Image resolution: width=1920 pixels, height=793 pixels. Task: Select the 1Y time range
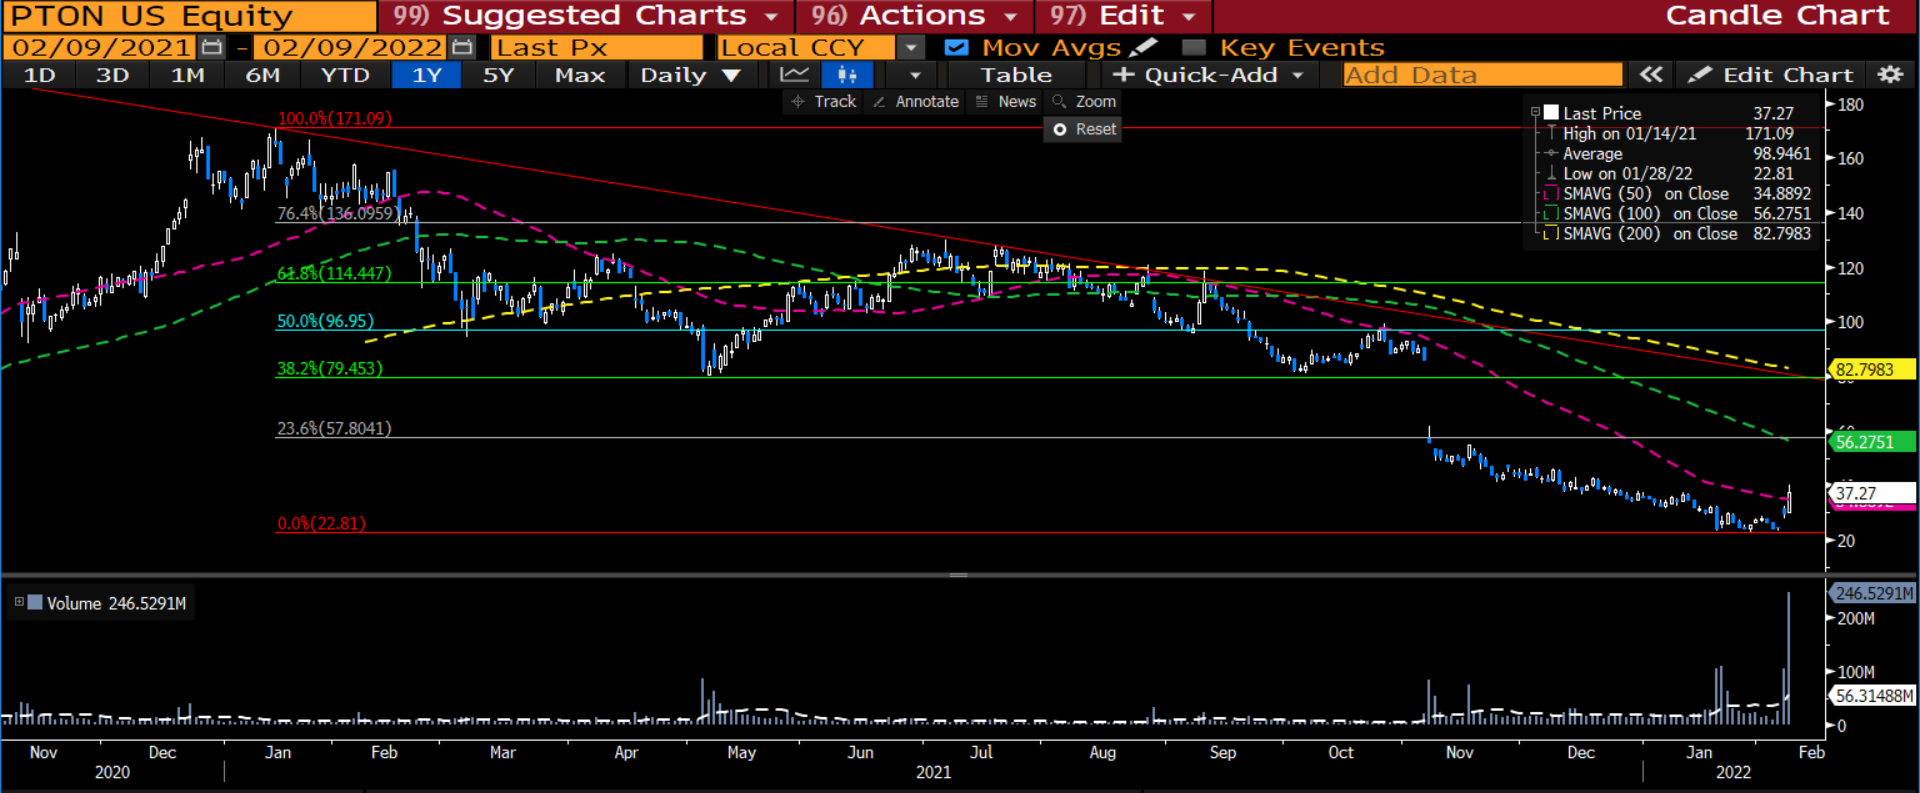click(x=427, y=75)
